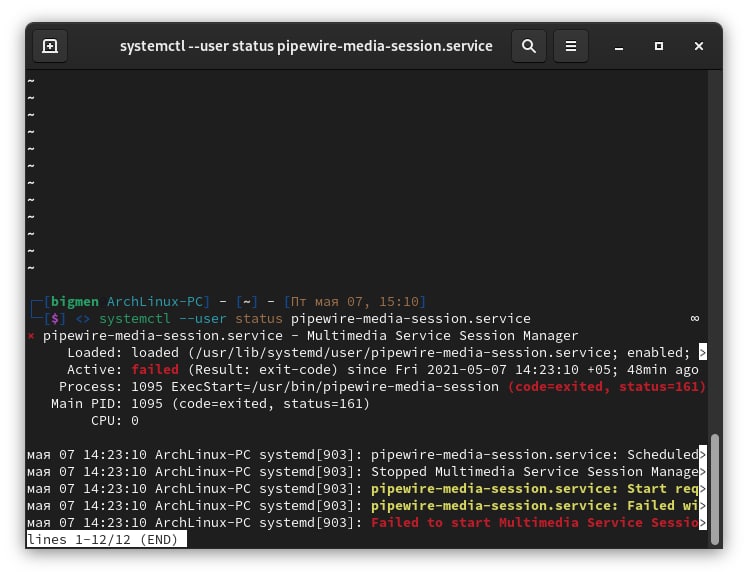
Task: Click the window title text
Action: click(306, 46)
